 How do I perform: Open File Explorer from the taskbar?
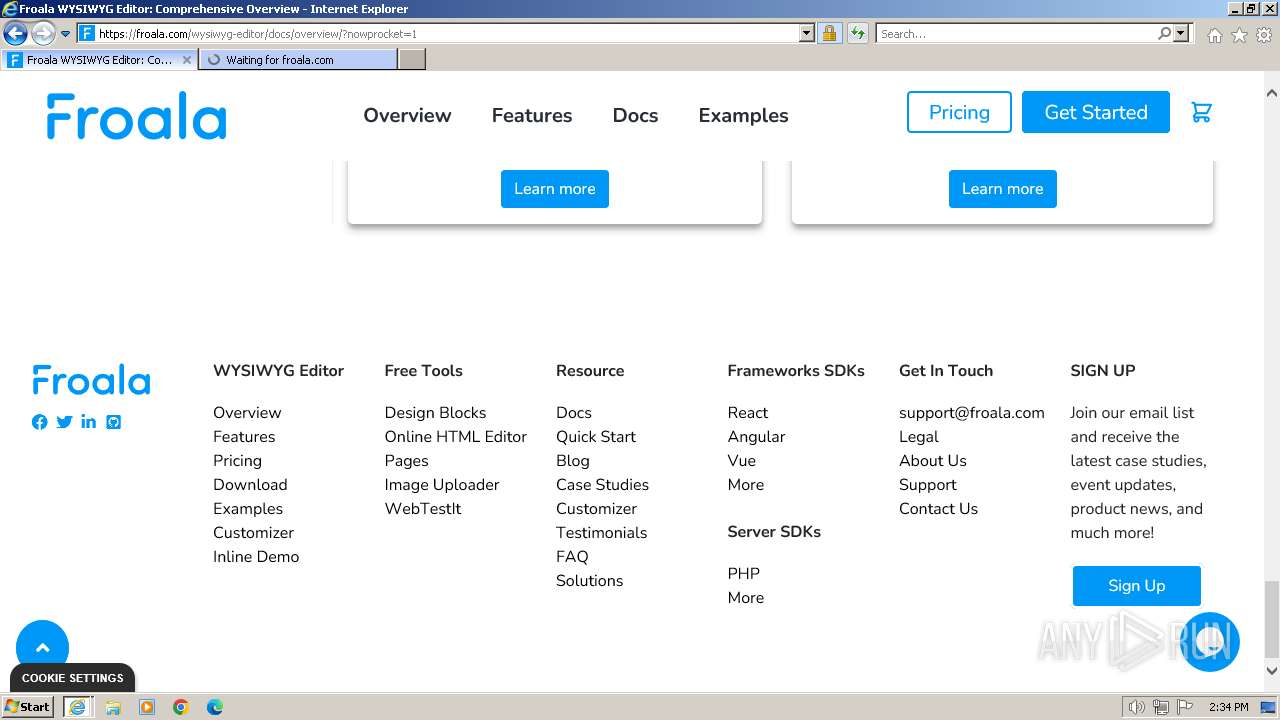click(x=113, y=707)
